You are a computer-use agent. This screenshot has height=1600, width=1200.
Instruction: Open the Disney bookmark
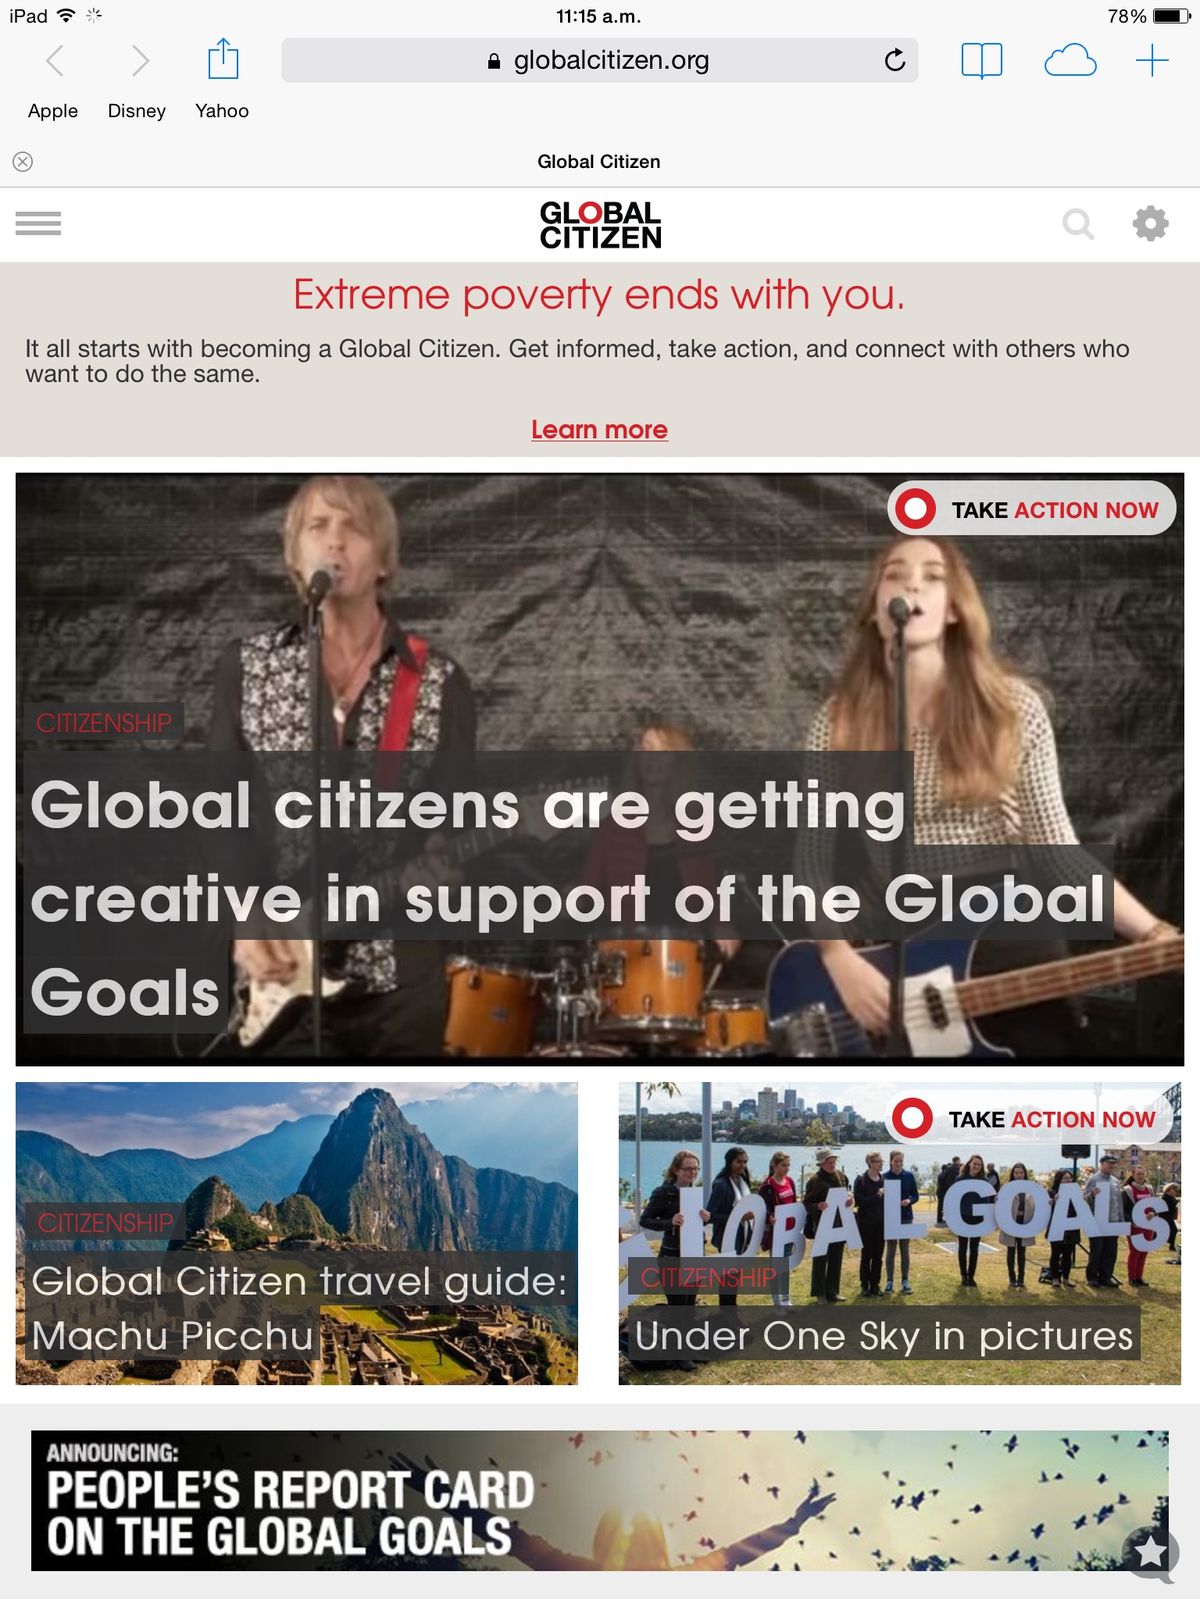click(x=137, y=111)
